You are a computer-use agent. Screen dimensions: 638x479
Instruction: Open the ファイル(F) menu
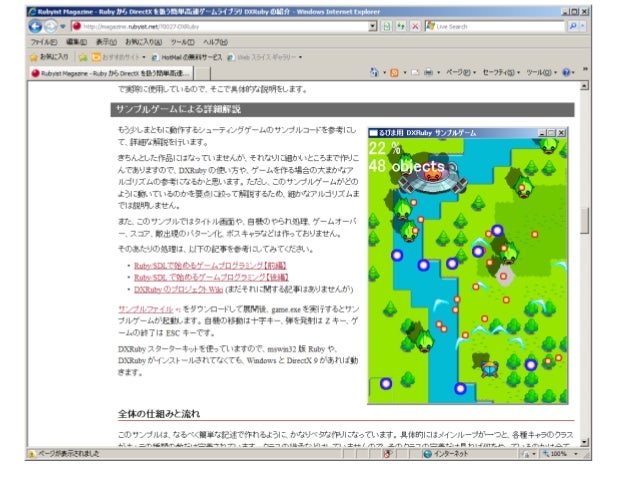[44, 42]
